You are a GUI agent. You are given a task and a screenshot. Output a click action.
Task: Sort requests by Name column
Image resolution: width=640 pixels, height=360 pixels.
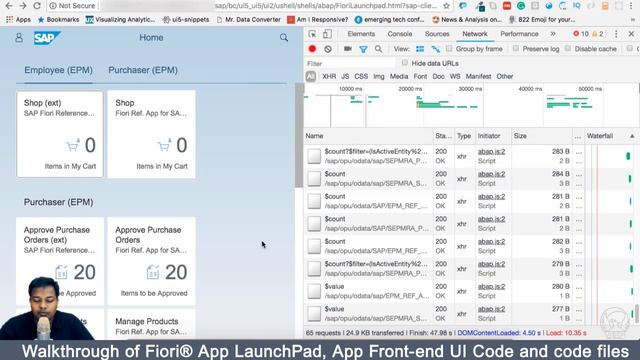(369, 136)
